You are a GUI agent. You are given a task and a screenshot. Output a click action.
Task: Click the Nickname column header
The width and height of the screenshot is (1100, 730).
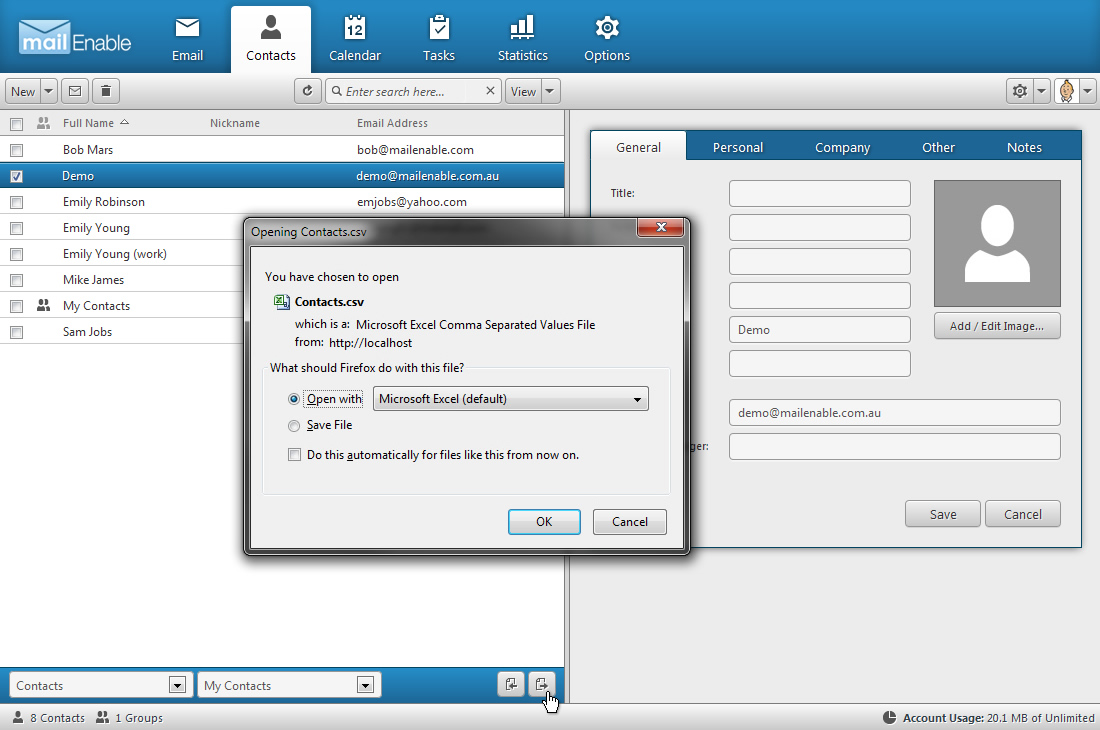click(x=235, y=123)
